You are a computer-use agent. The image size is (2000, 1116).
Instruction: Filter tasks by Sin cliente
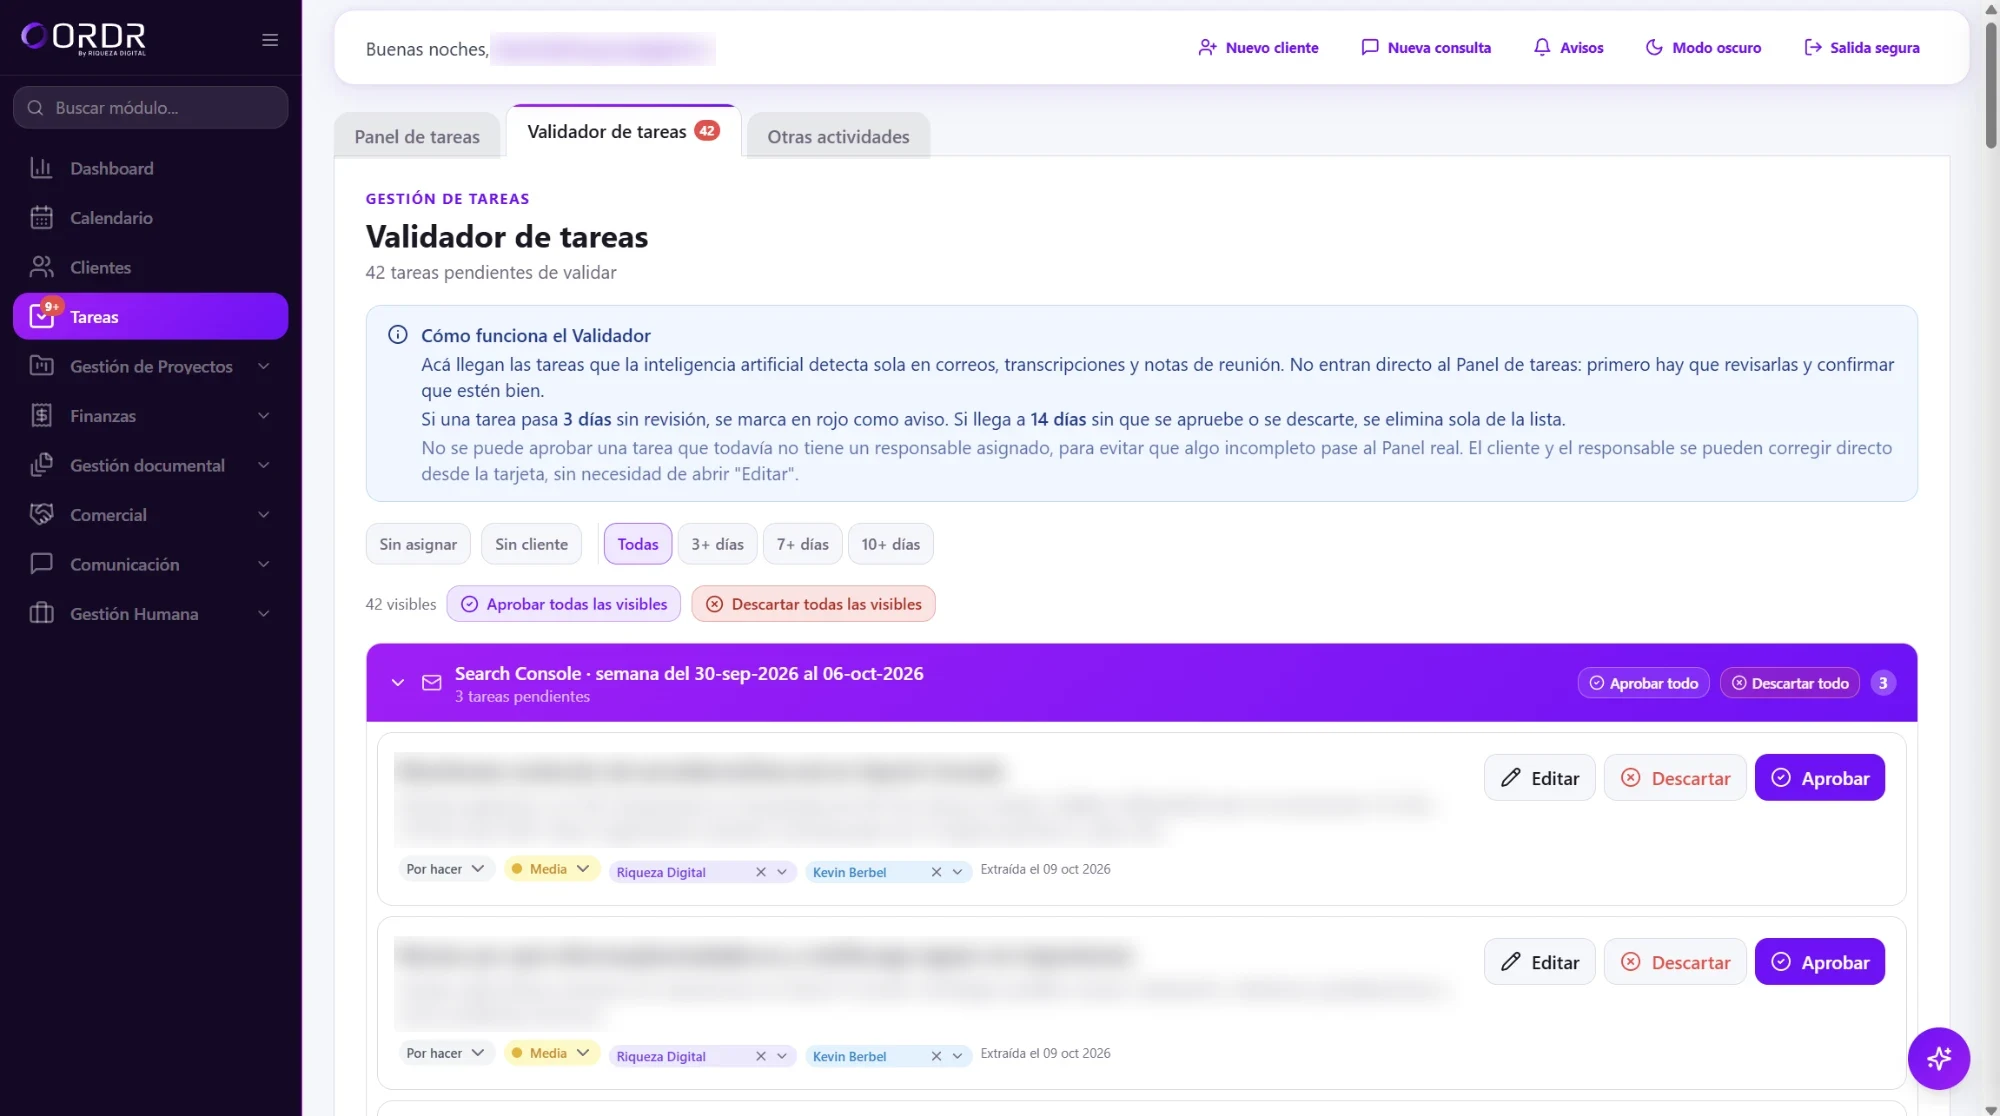[531, 544]
